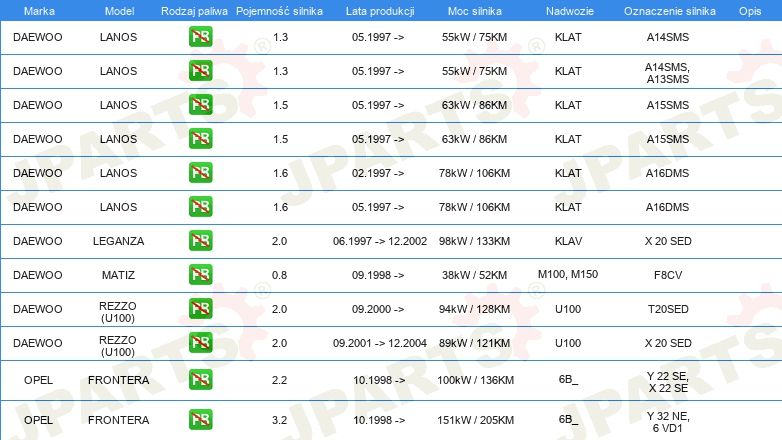The width and height of the screenshot is (782, 440).
Task: Click X 20 SED in the Leganza row
Action: (x=668, y=241)
